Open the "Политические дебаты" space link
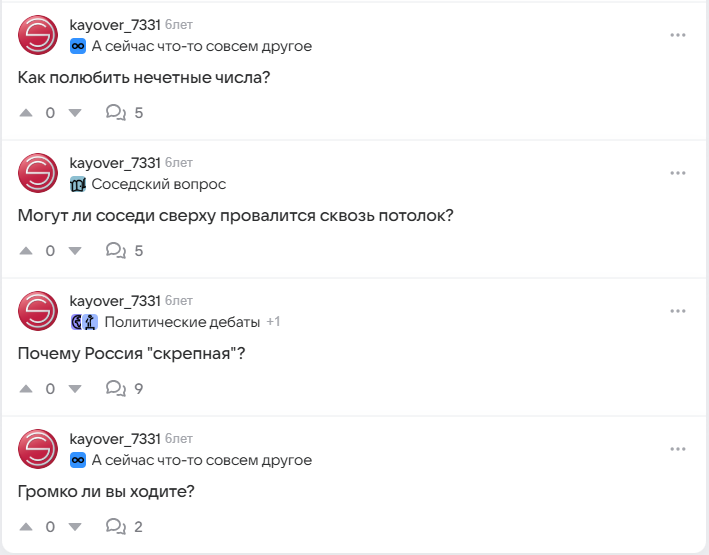Screen dimensions: 709x555 click(181, 322)
